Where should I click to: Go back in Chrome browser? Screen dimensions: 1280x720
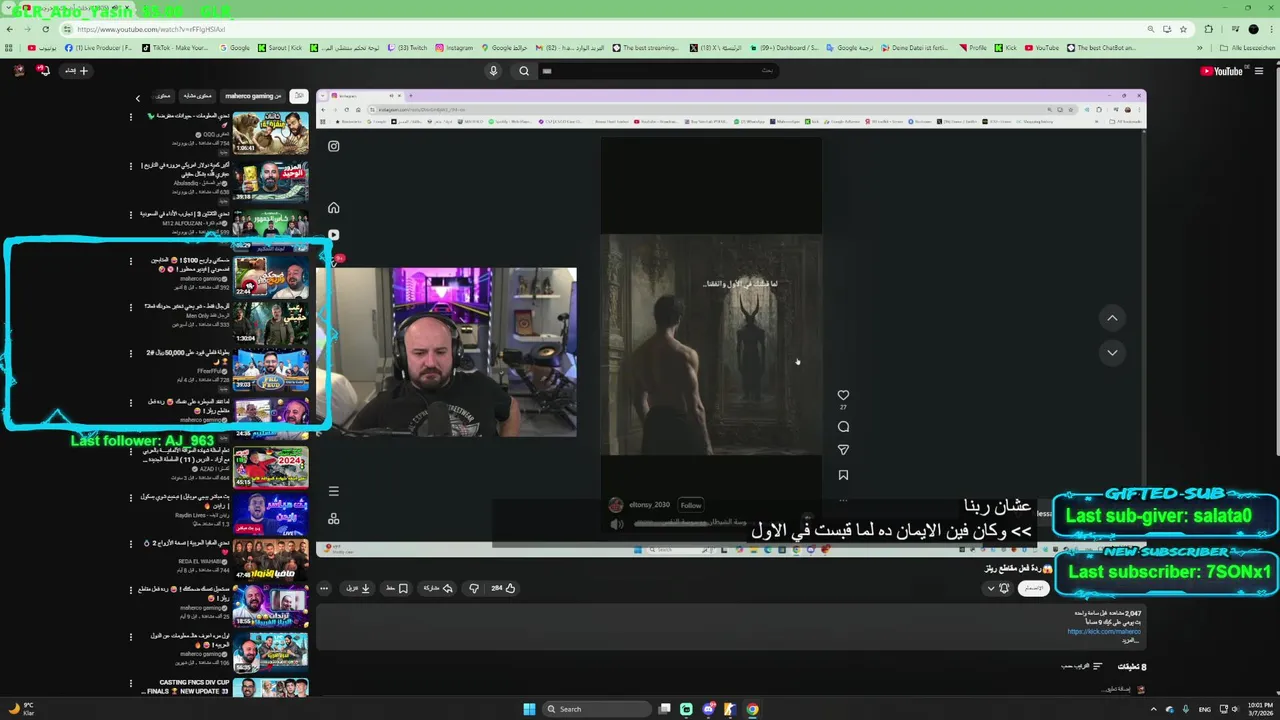pyautogui.click(x=9, y=29)
